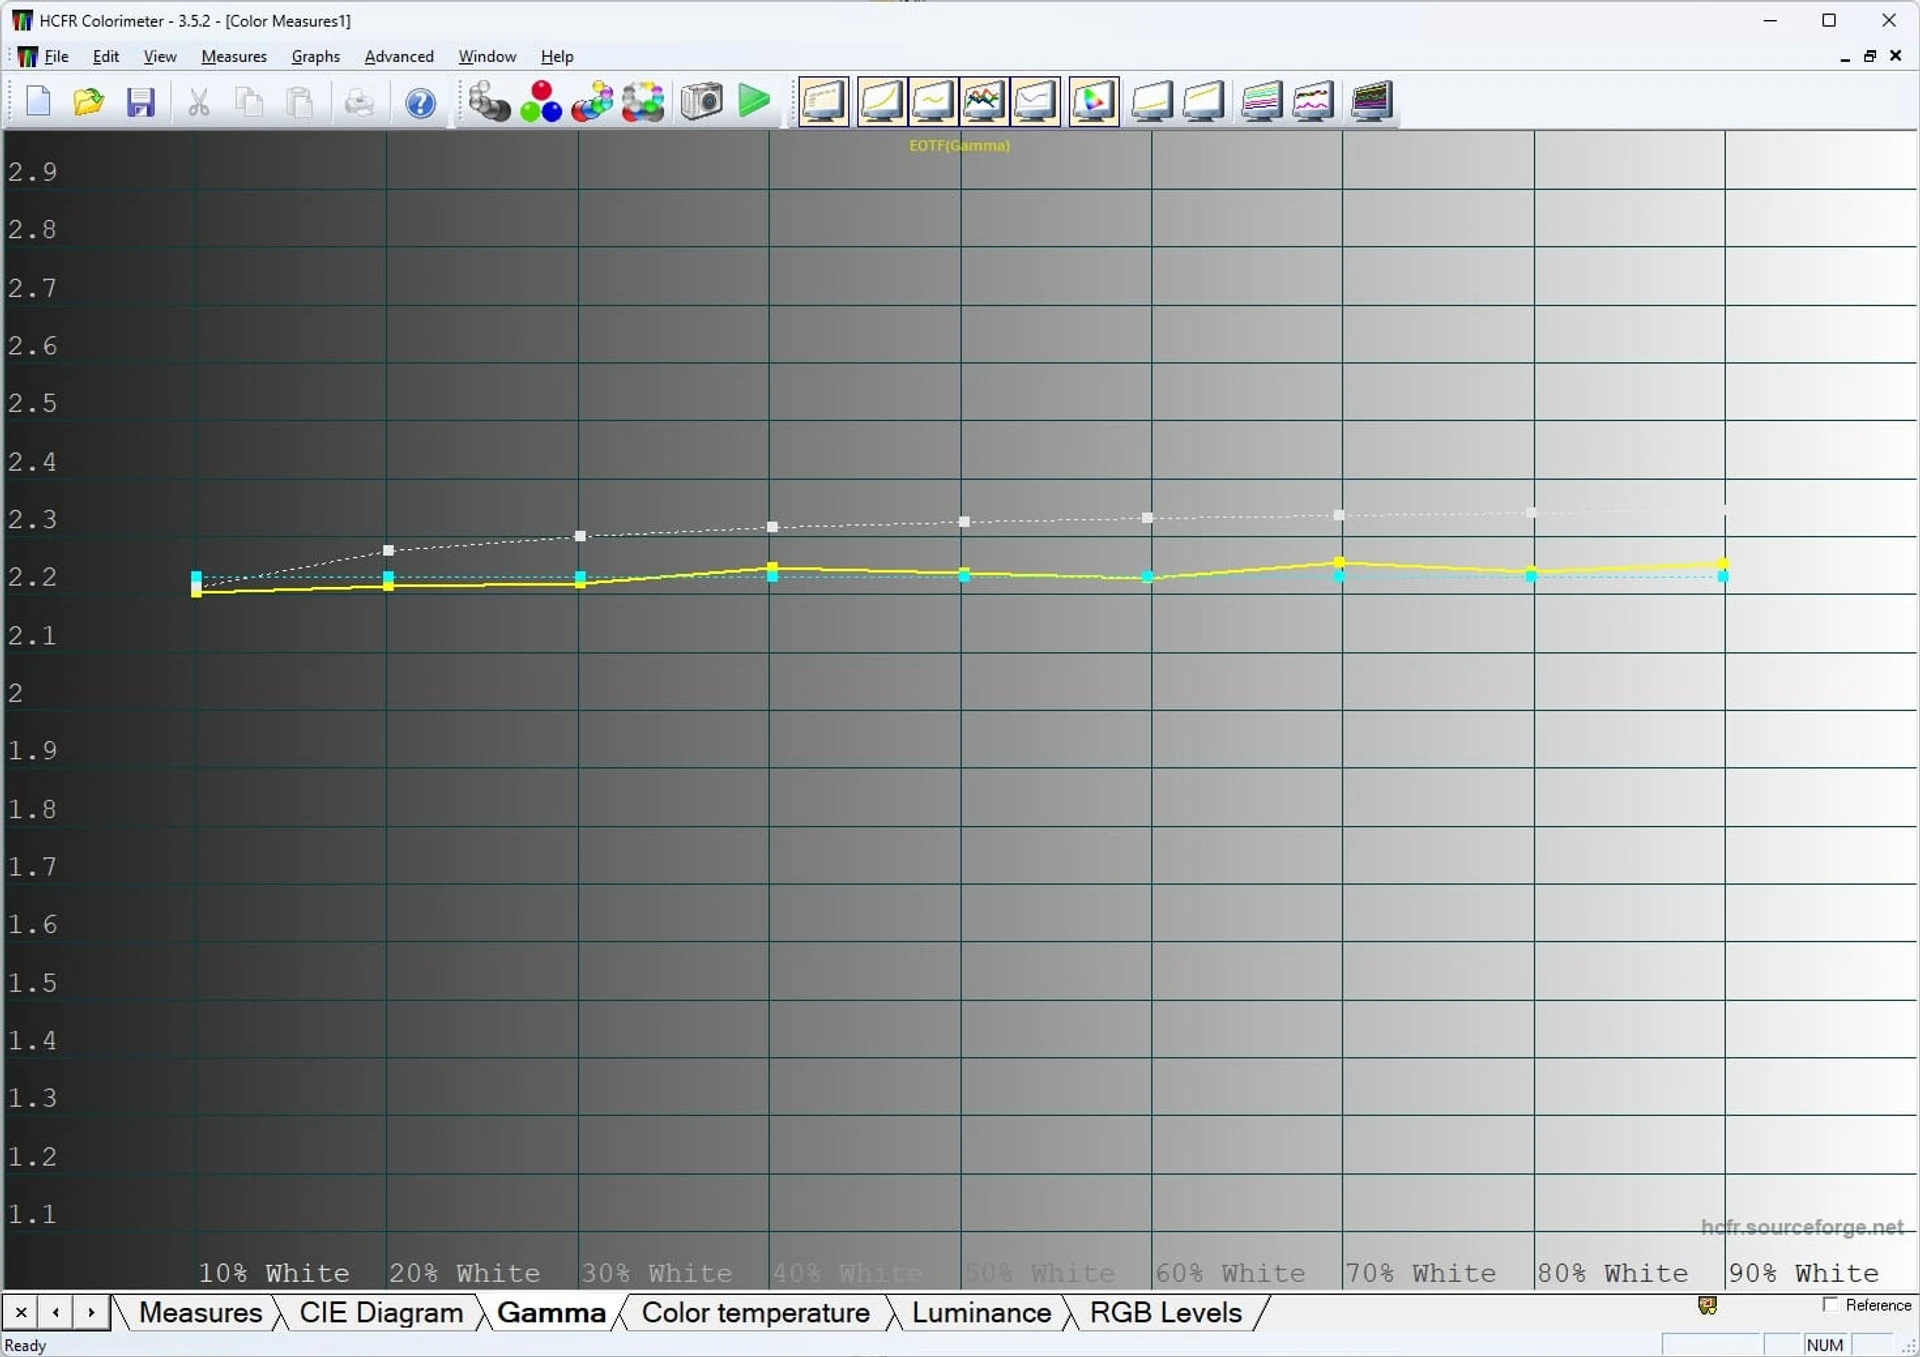The height and width of the screenshot is (1357, 1920).
Task: Open the Measures menu
Action: pyautogui.click(x=234, y=56)
